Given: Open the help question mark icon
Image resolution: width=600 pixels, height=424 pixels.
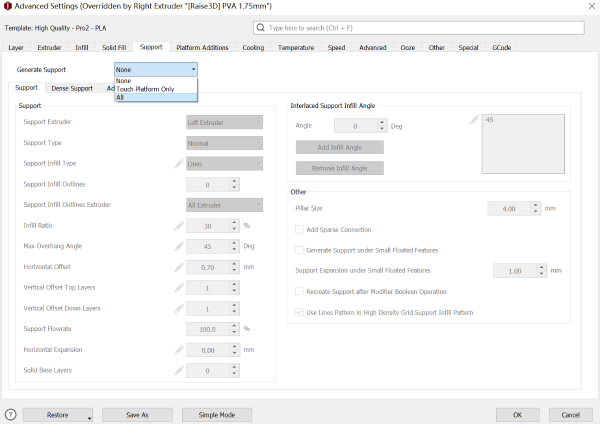Looking at the screenshot, I should [11, 414].
